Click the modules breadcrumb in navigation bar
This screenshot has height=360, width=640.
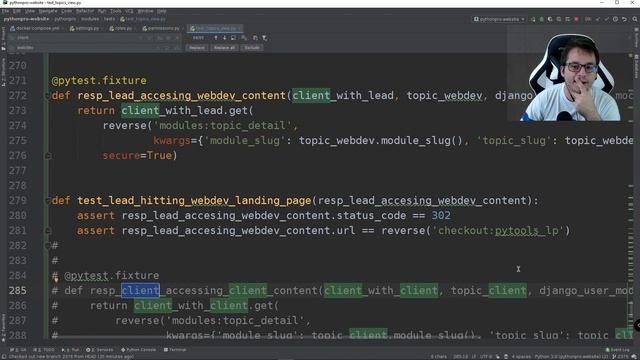click(x=90, y=19)
